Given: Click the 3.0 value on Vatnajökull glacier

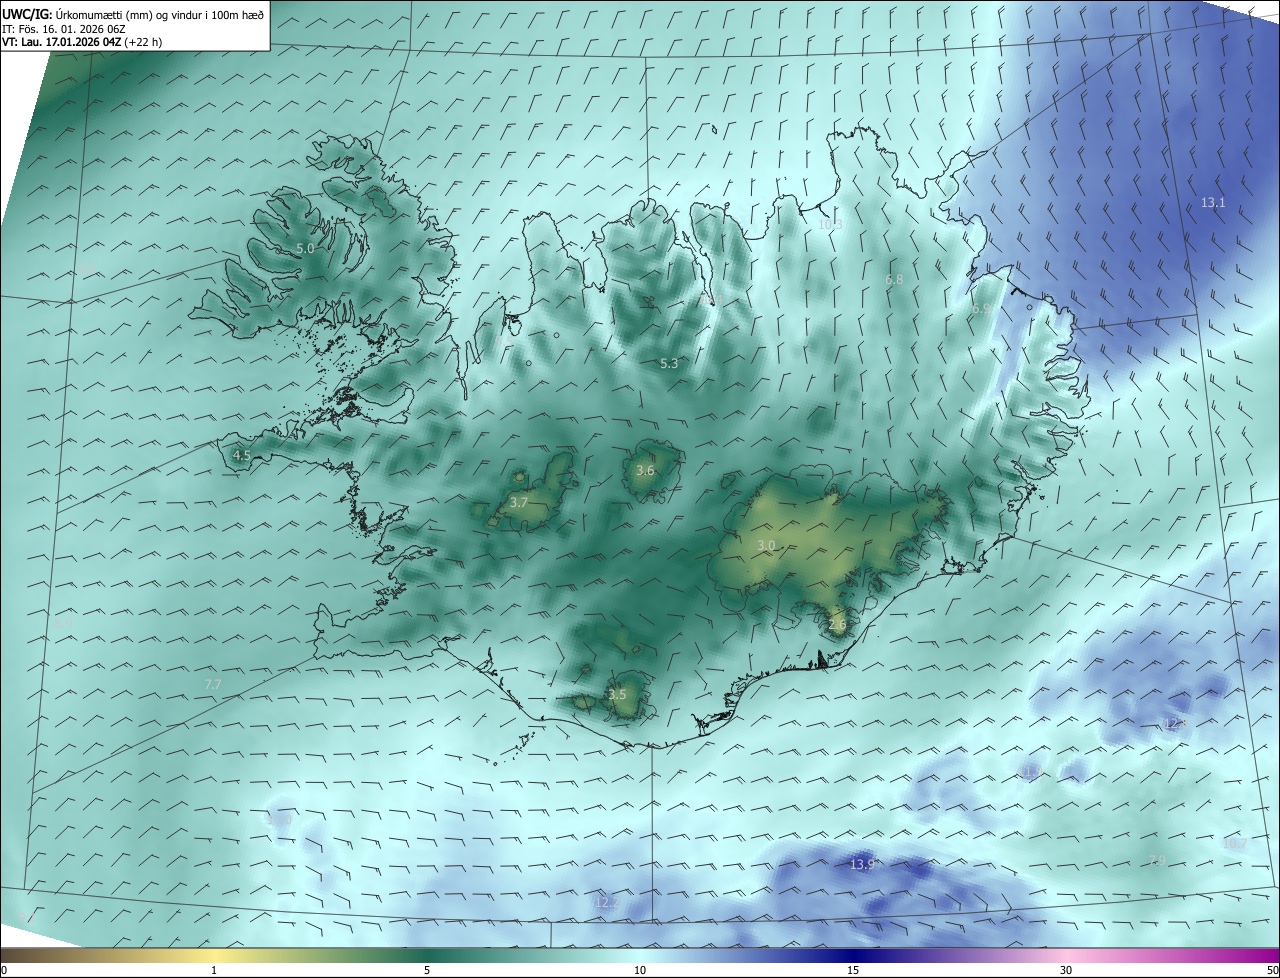Looking at the screenshot, I should pos(766,545).
